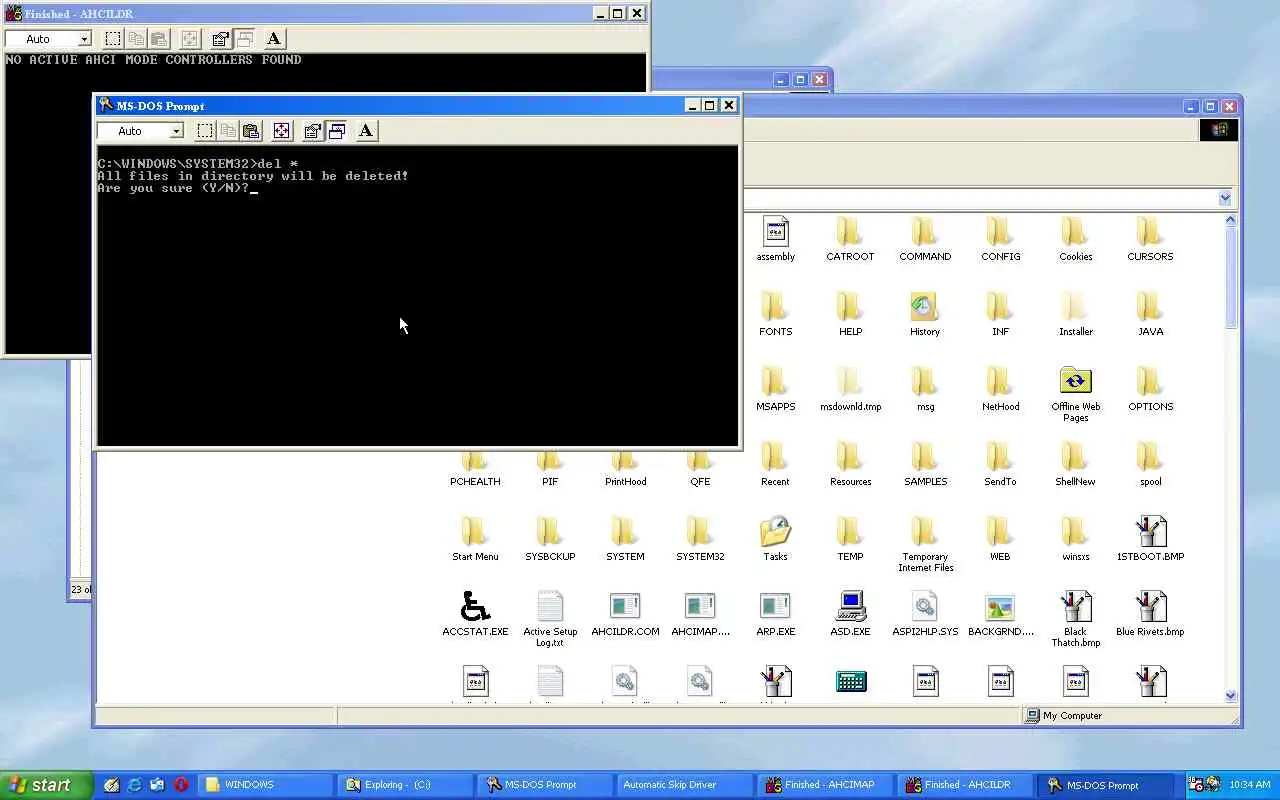The height and width of the screenshot is (800, 1280).
Task: Select the CONFIG folder
Action: click(x=1000, y=239)
